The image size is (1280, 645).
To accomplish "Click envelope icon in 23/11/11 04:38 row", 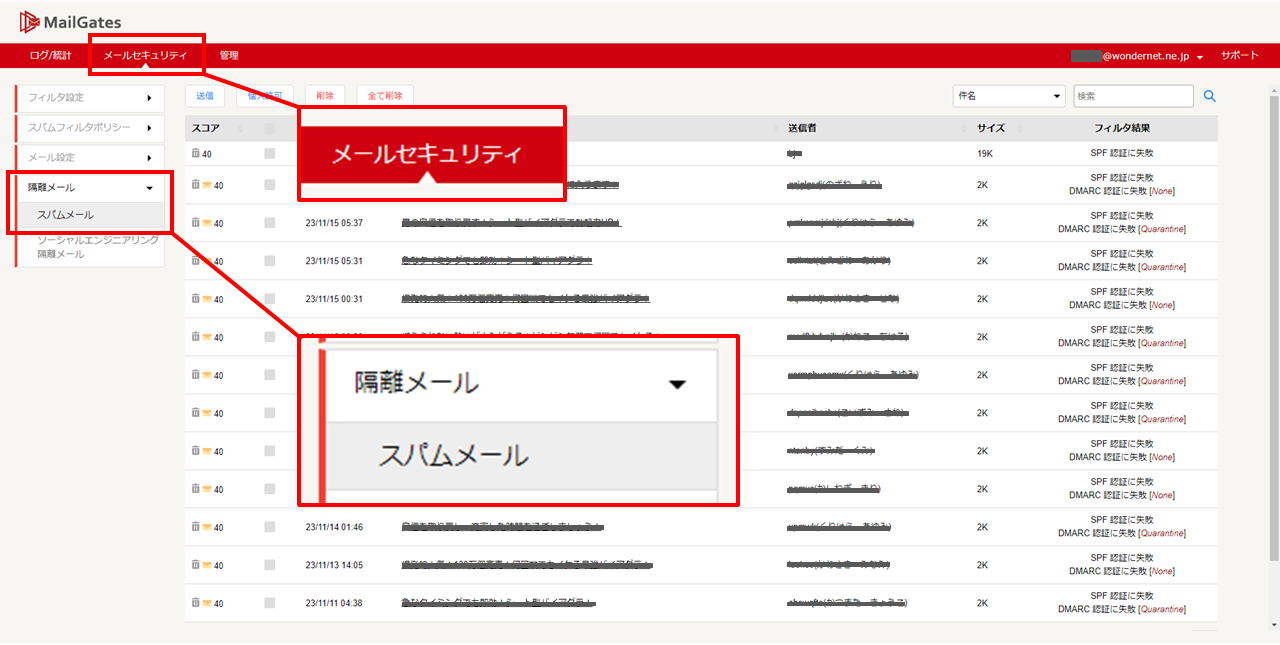I will coord(208,604).
